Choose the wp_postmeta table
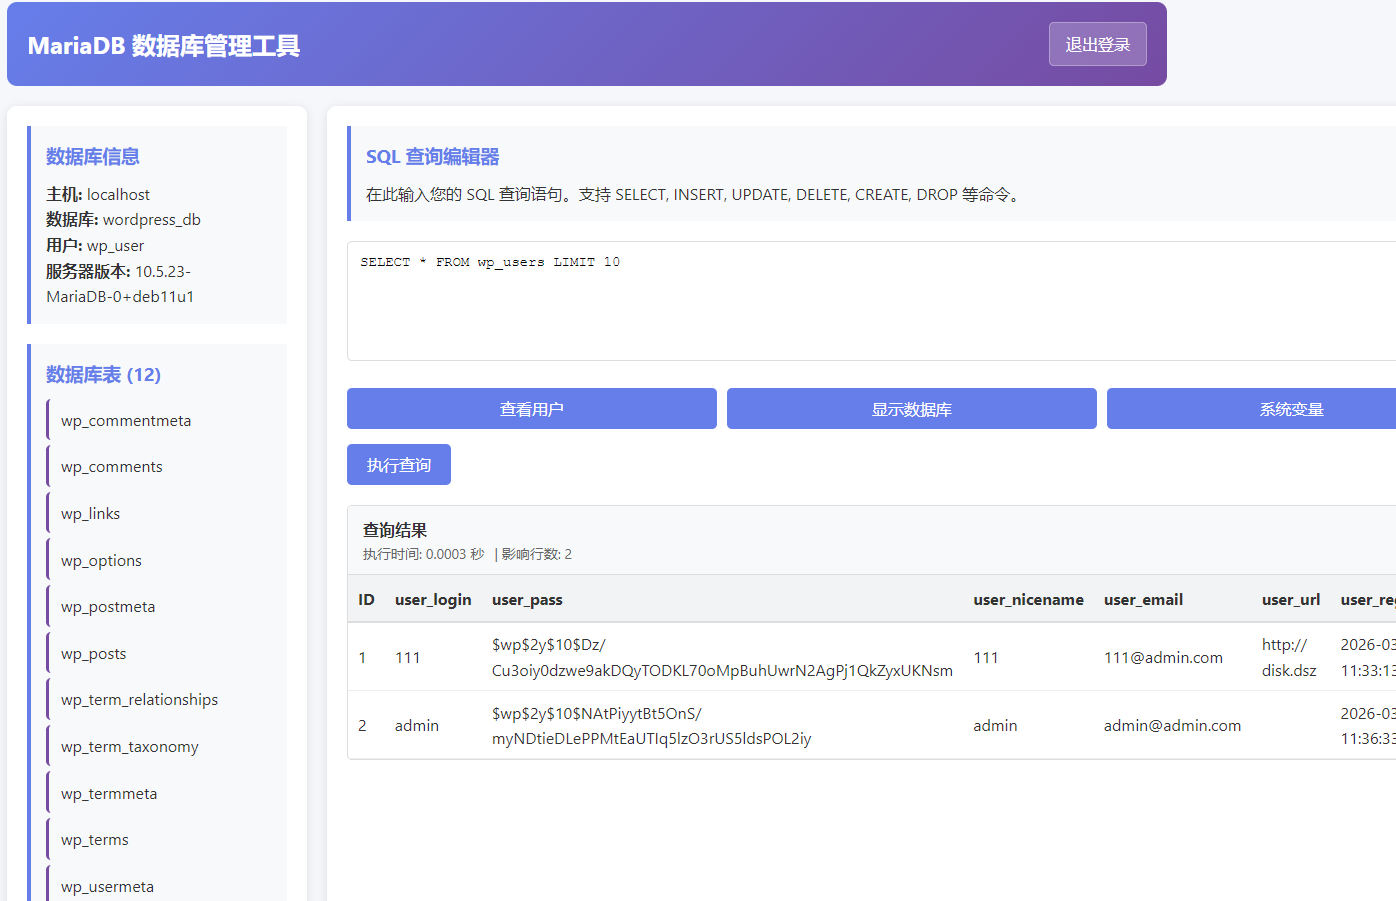The width and height of the screenshot is (1396, 901). 108,607
